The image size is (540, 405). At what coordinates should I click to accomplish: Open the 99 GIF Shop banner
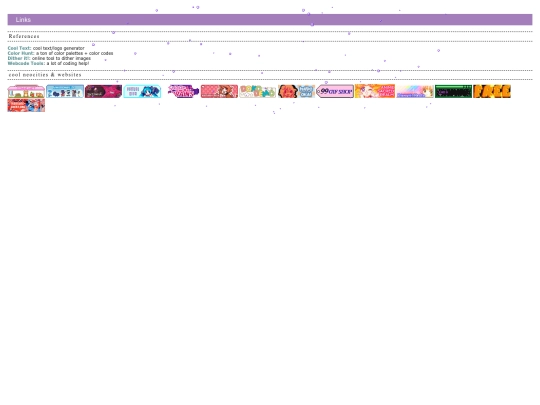pos(335,91)
